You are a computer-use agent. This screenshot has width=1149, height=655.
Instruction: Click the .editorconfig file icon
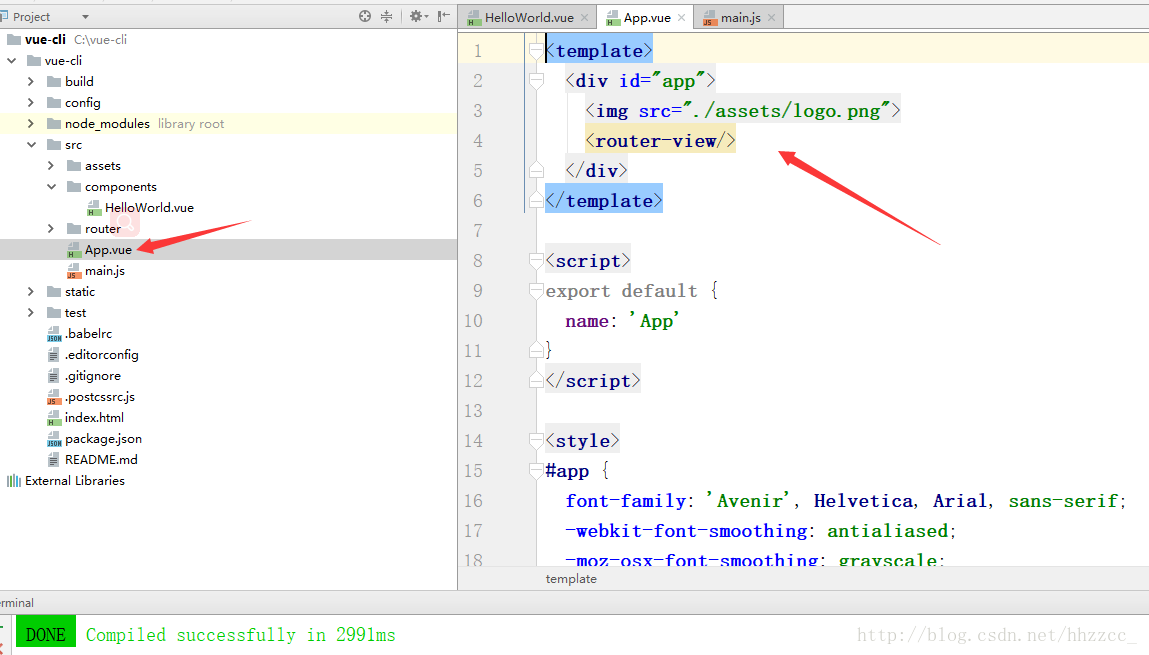[53, 355]
